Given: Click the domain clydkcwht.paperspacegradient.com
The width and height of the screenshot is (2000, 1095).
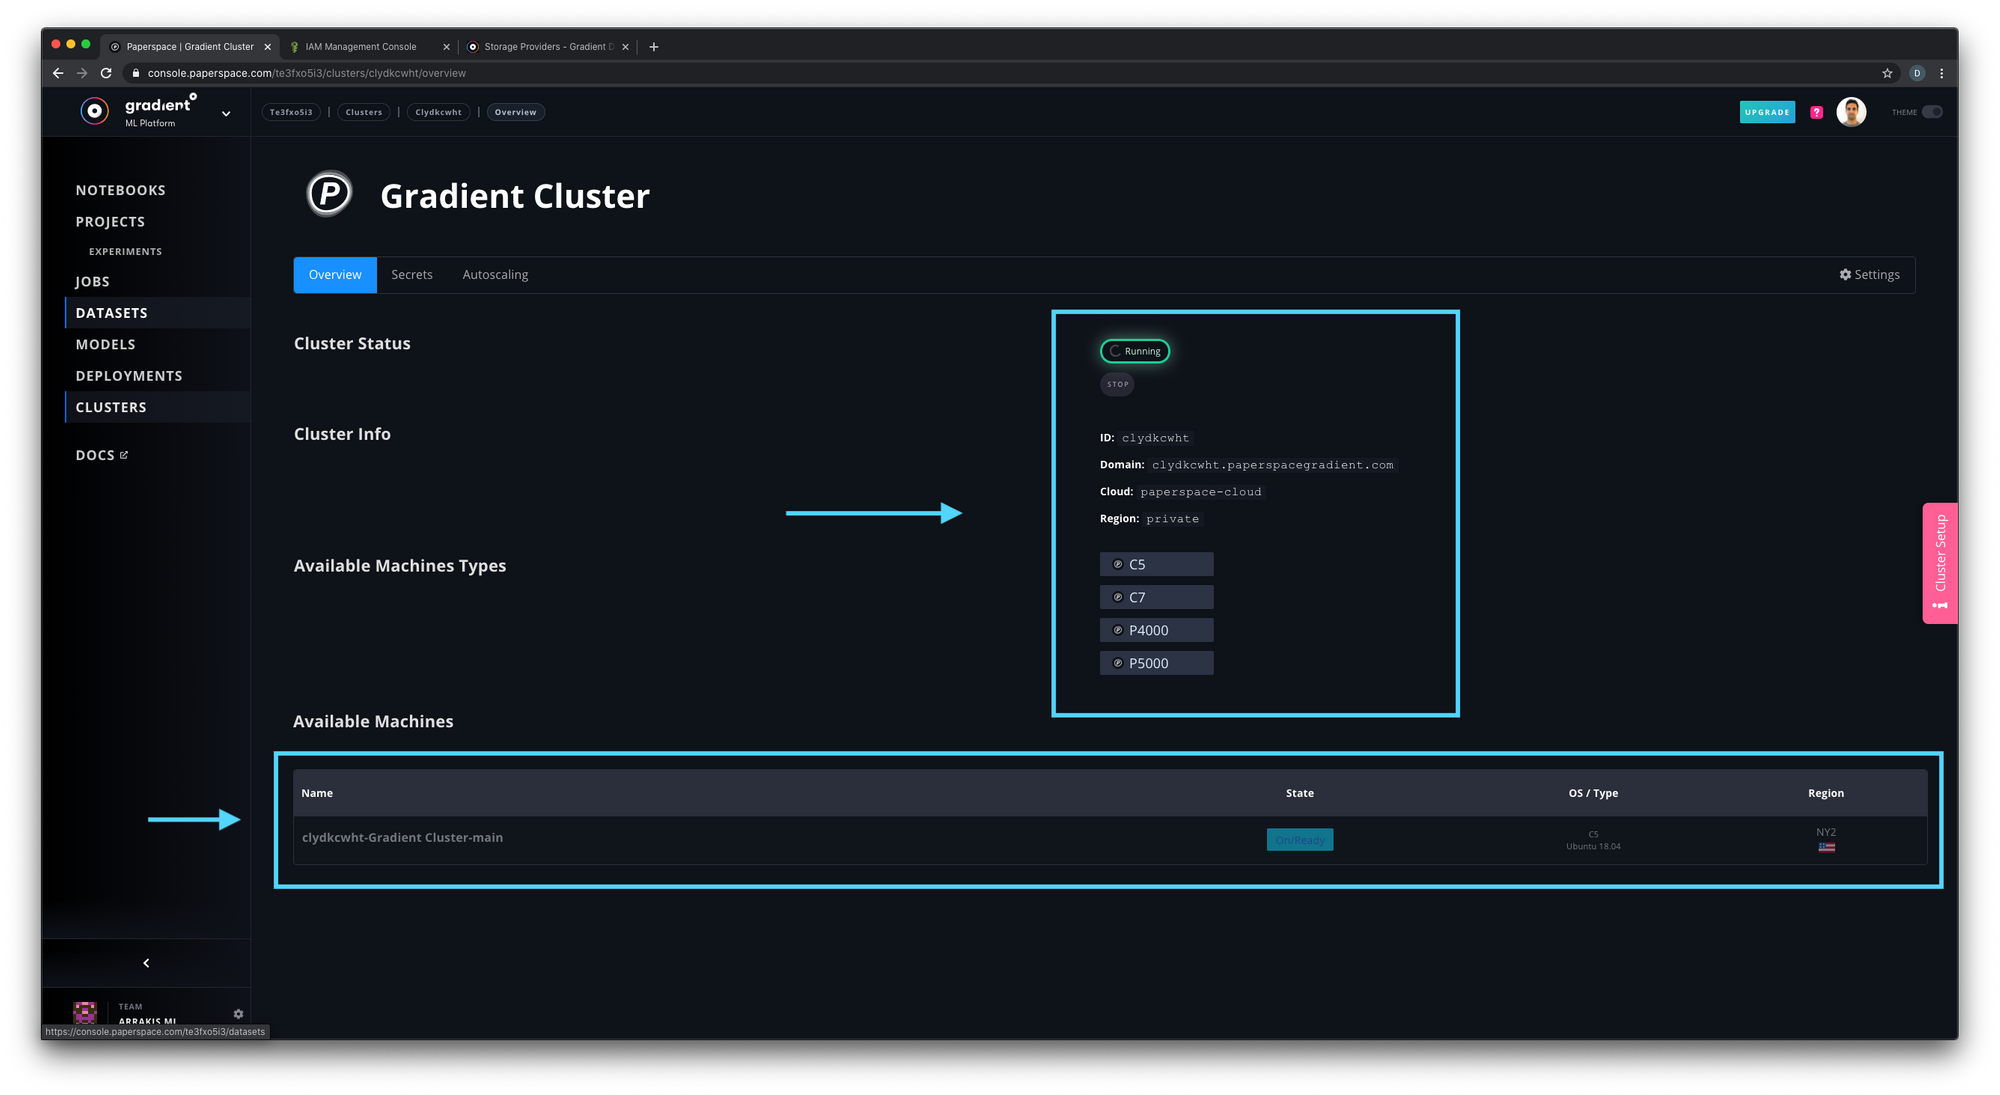Looking at the screenshot, I should pos(1272,465).
